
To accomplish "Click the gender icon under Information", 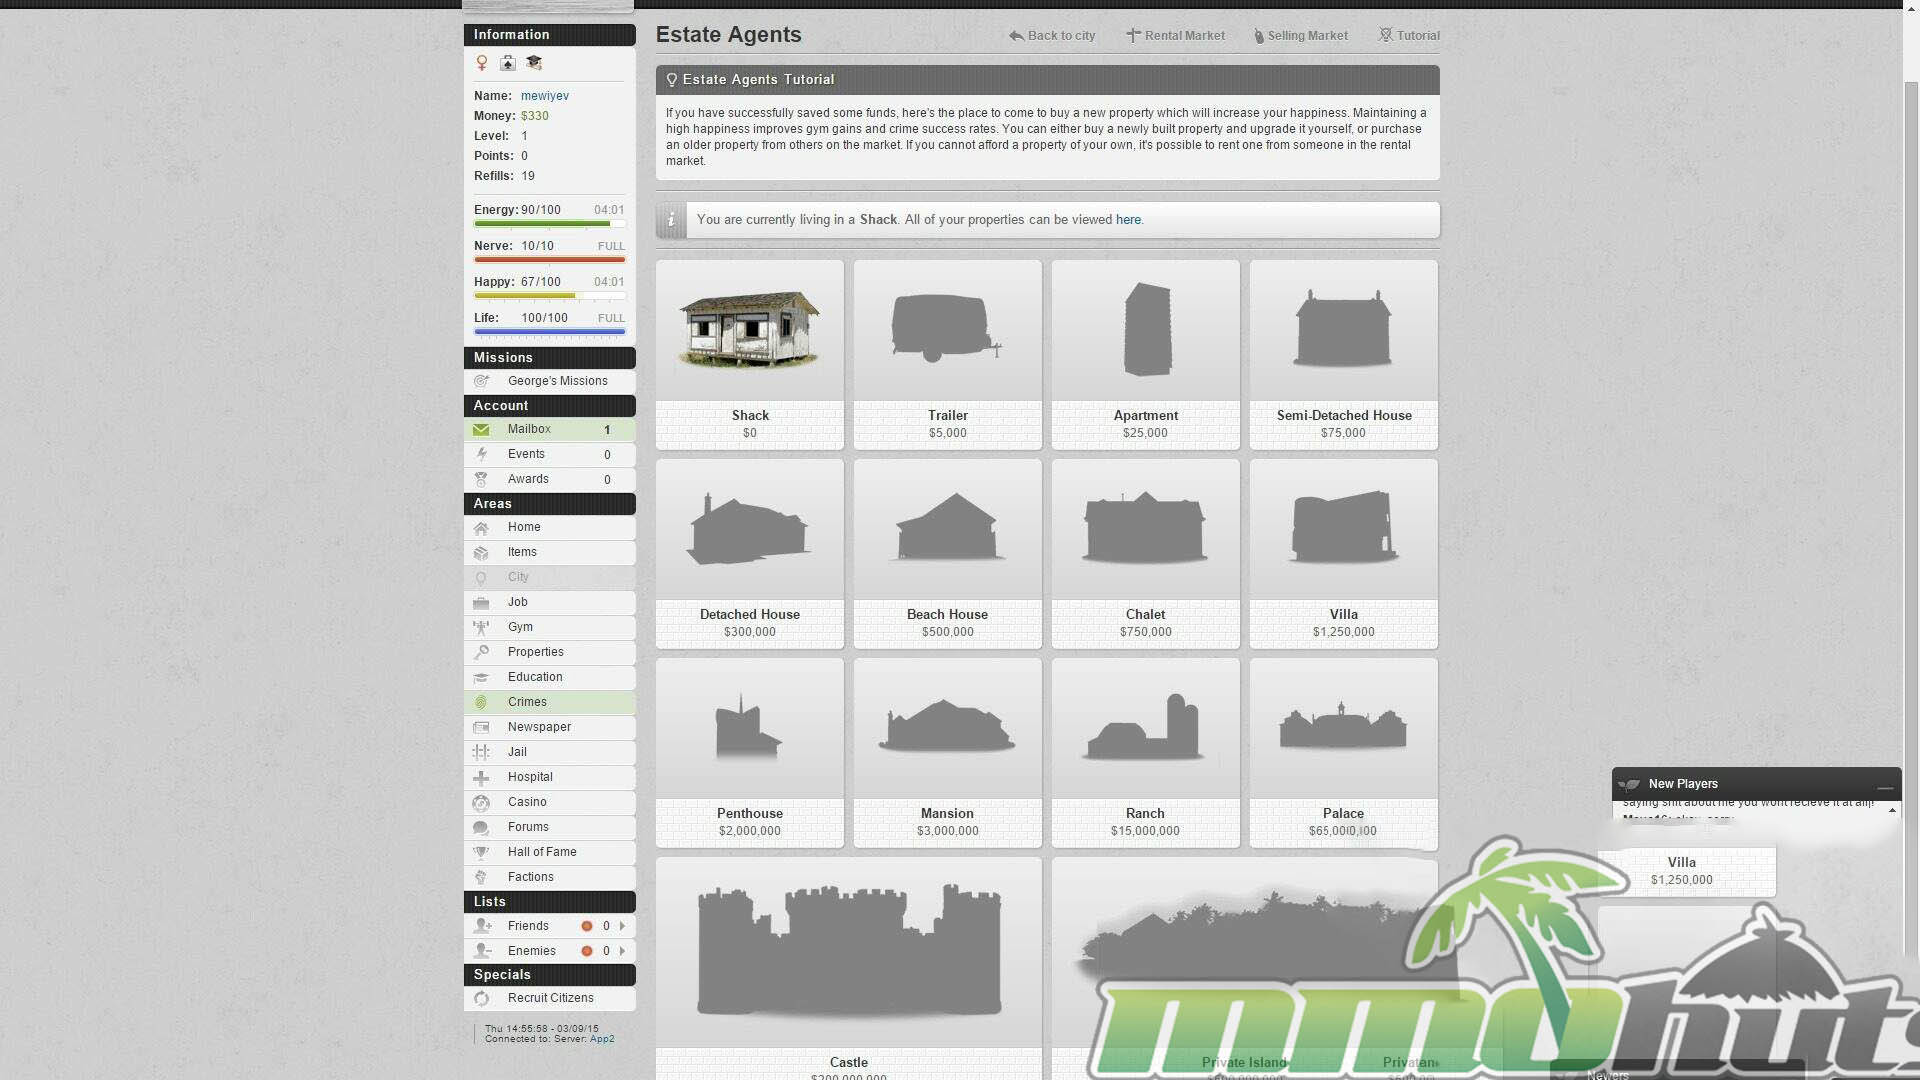I will point(482,63).
